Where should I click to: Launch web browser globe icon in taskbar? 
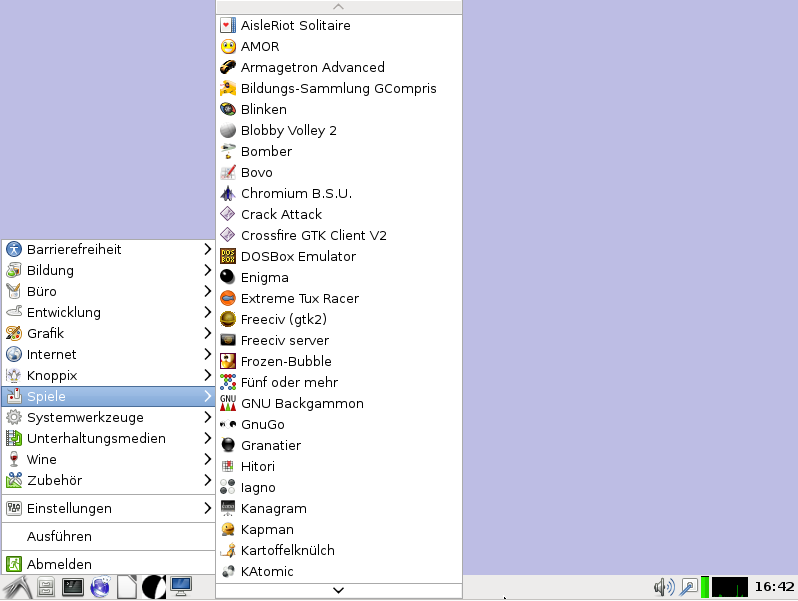tap(100, 587)
